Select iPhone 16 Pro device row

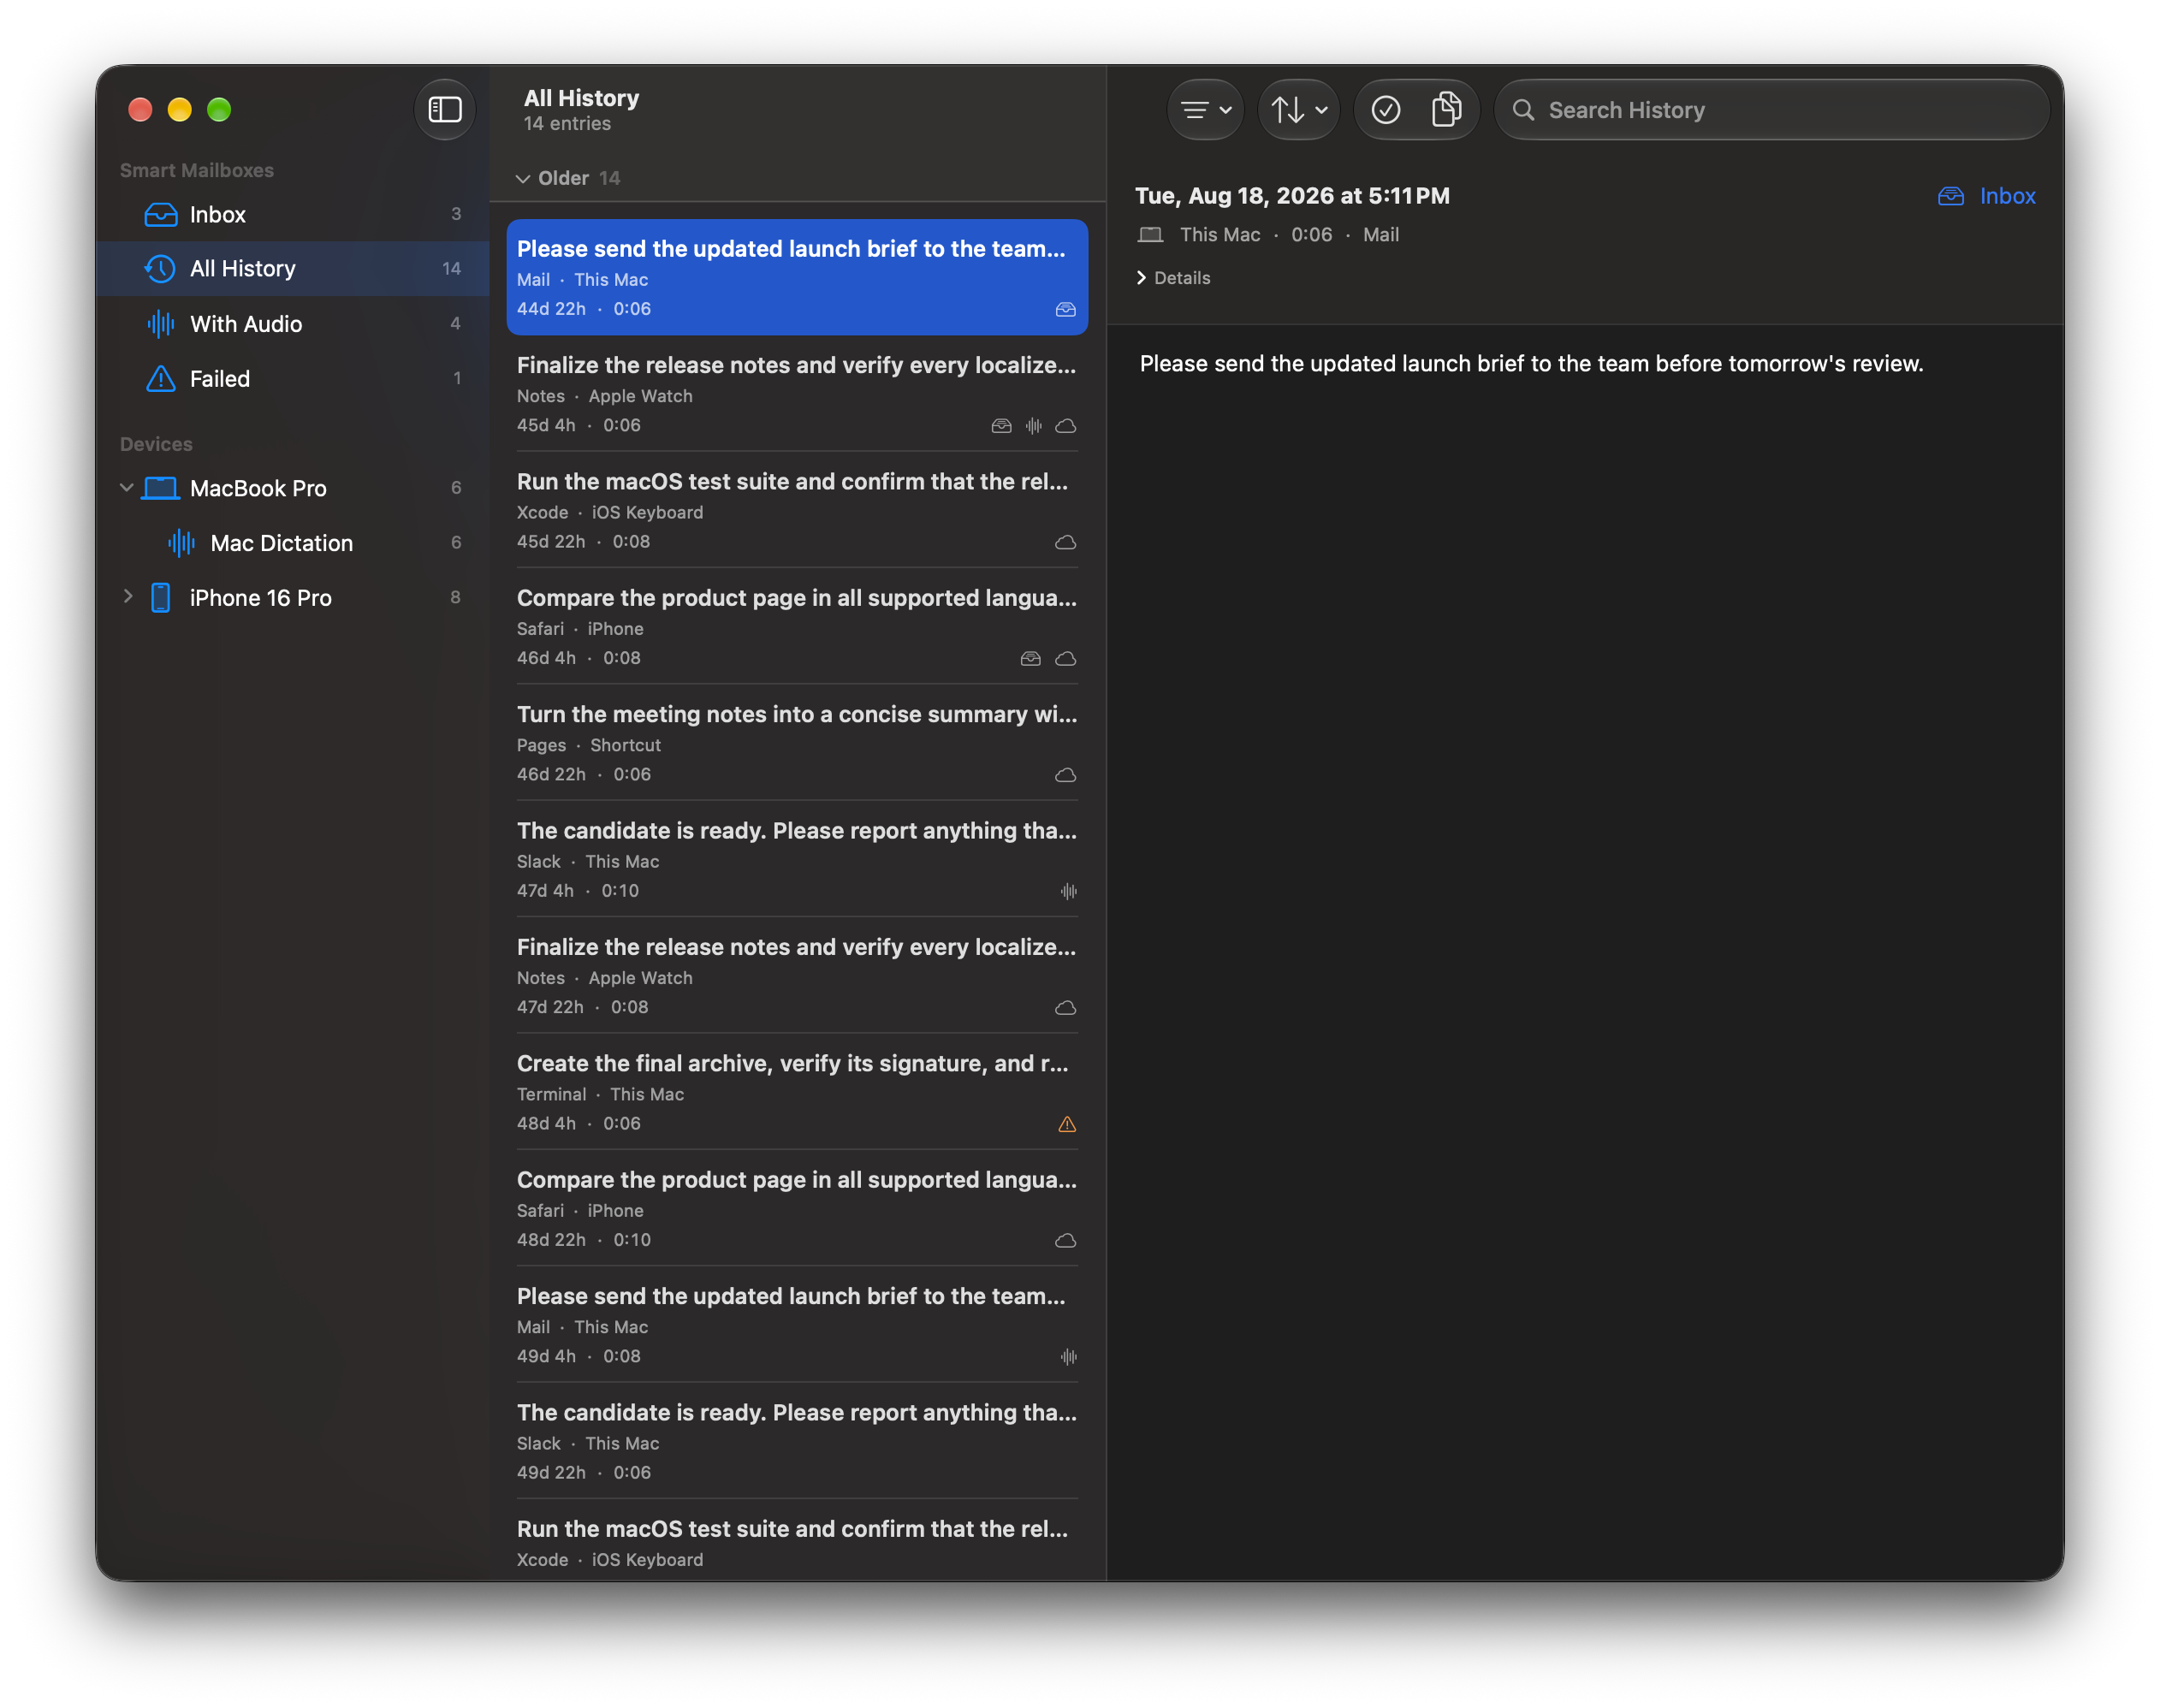(293, 597)
